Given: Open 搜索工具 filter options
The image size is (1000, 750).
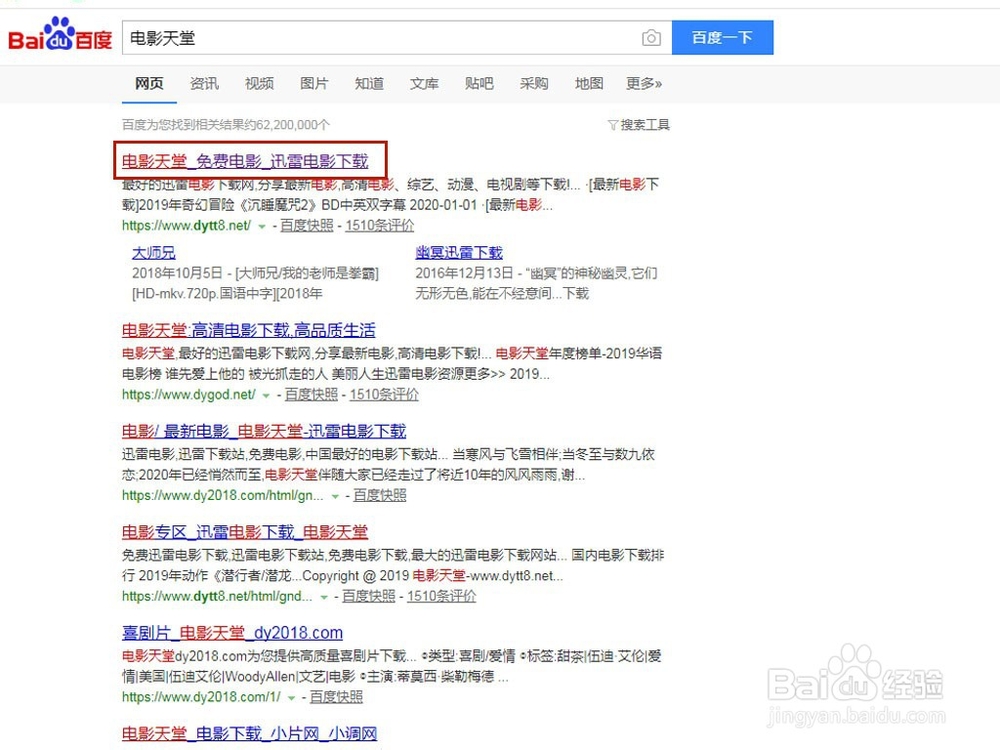Looking at the screenshot, I should point(638,124).
